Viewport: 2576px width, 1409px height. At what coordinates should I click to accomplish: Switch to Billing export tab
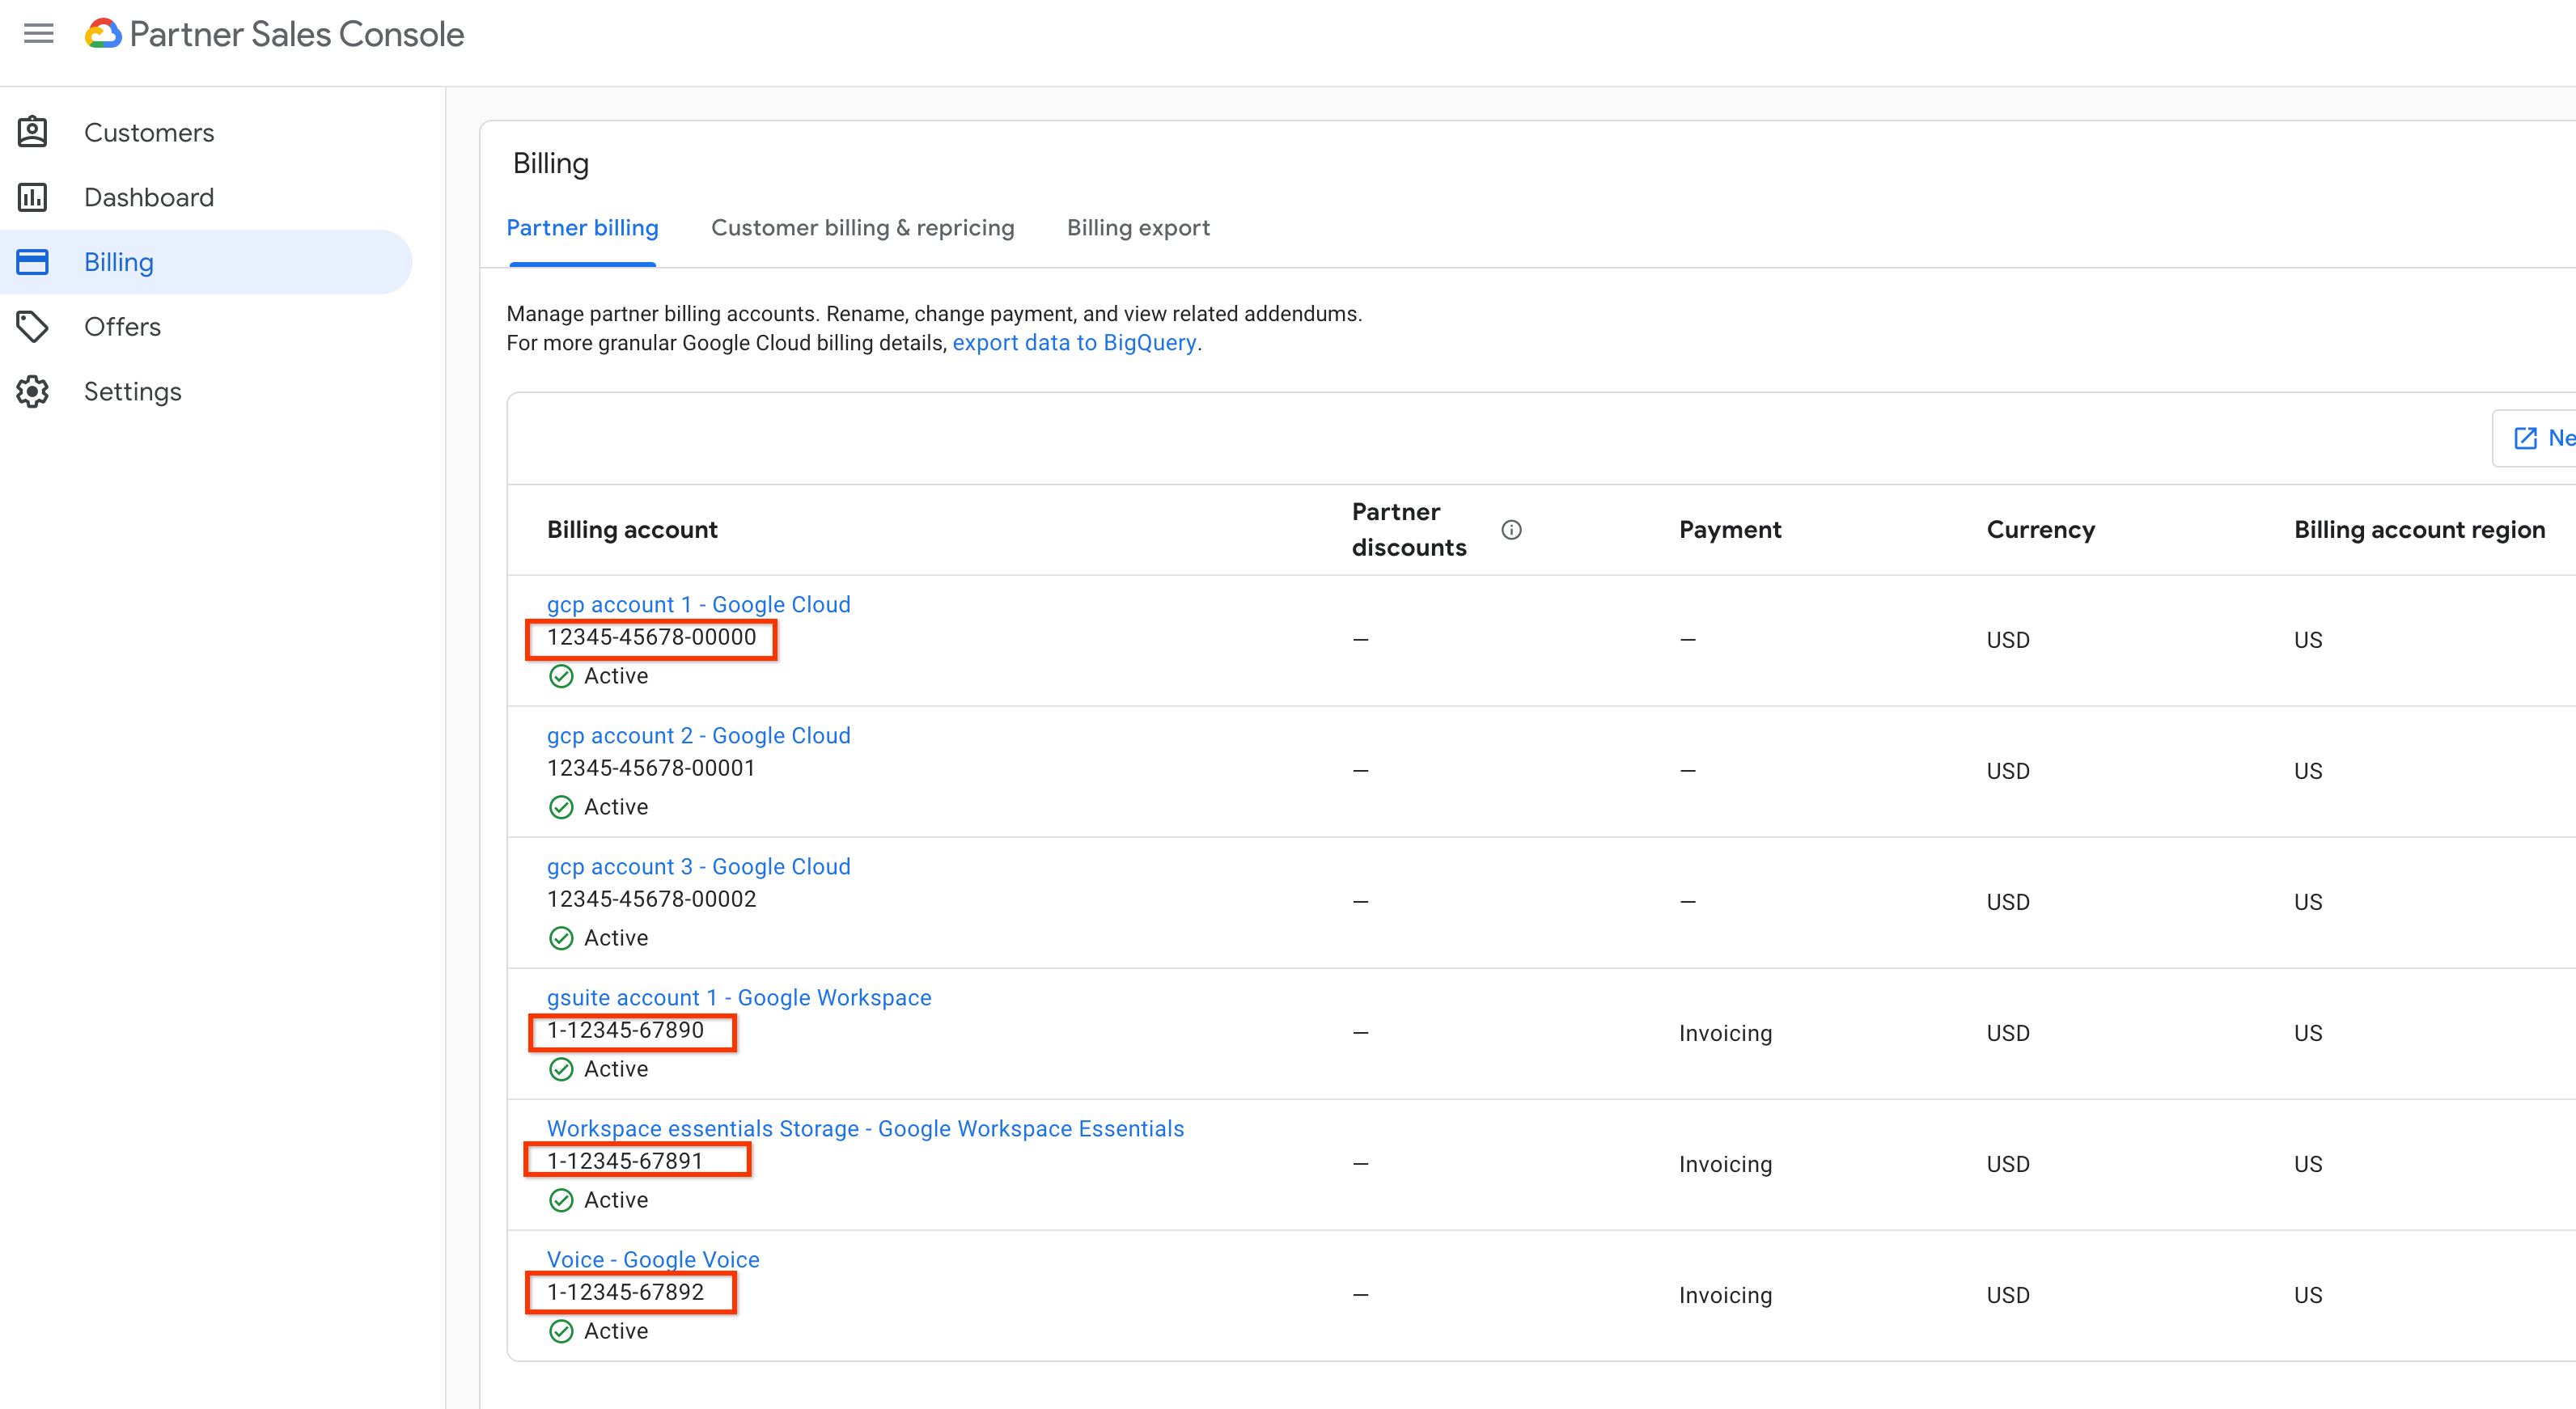click(x=1138, y=227)
